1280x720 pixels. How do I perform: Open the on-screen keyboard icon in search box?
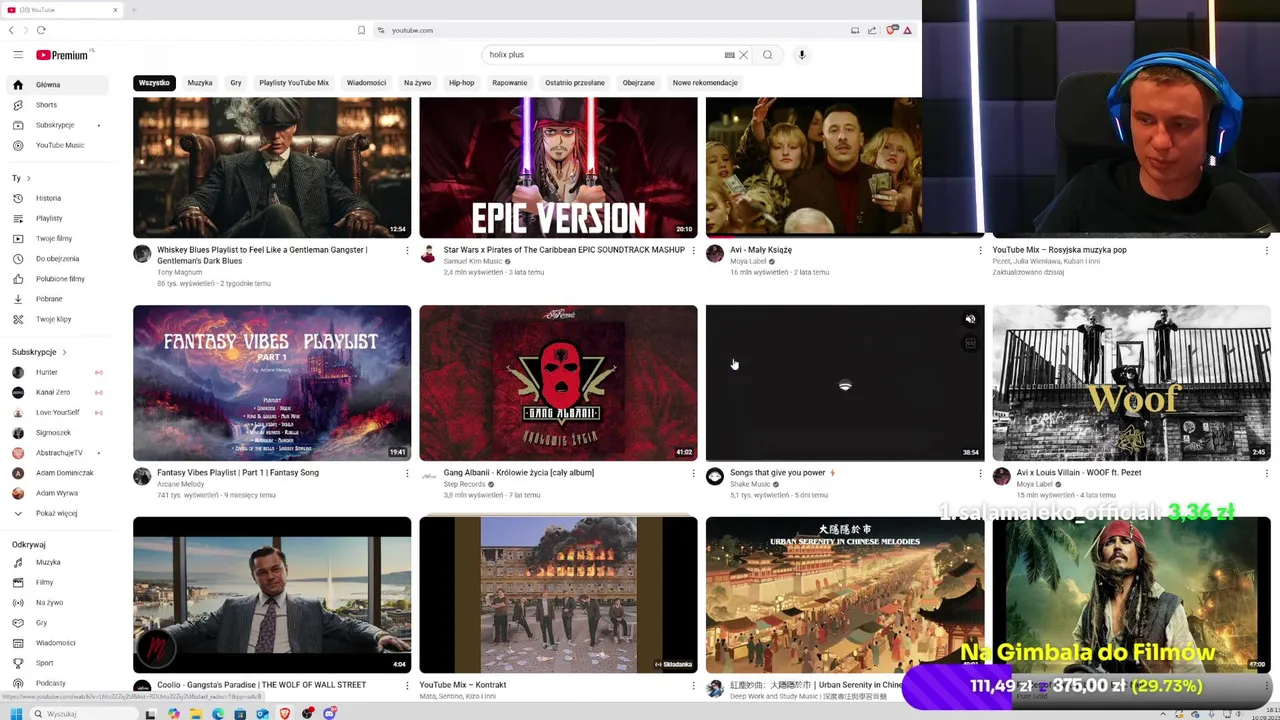pyautogui.click(x=729, y=55)
